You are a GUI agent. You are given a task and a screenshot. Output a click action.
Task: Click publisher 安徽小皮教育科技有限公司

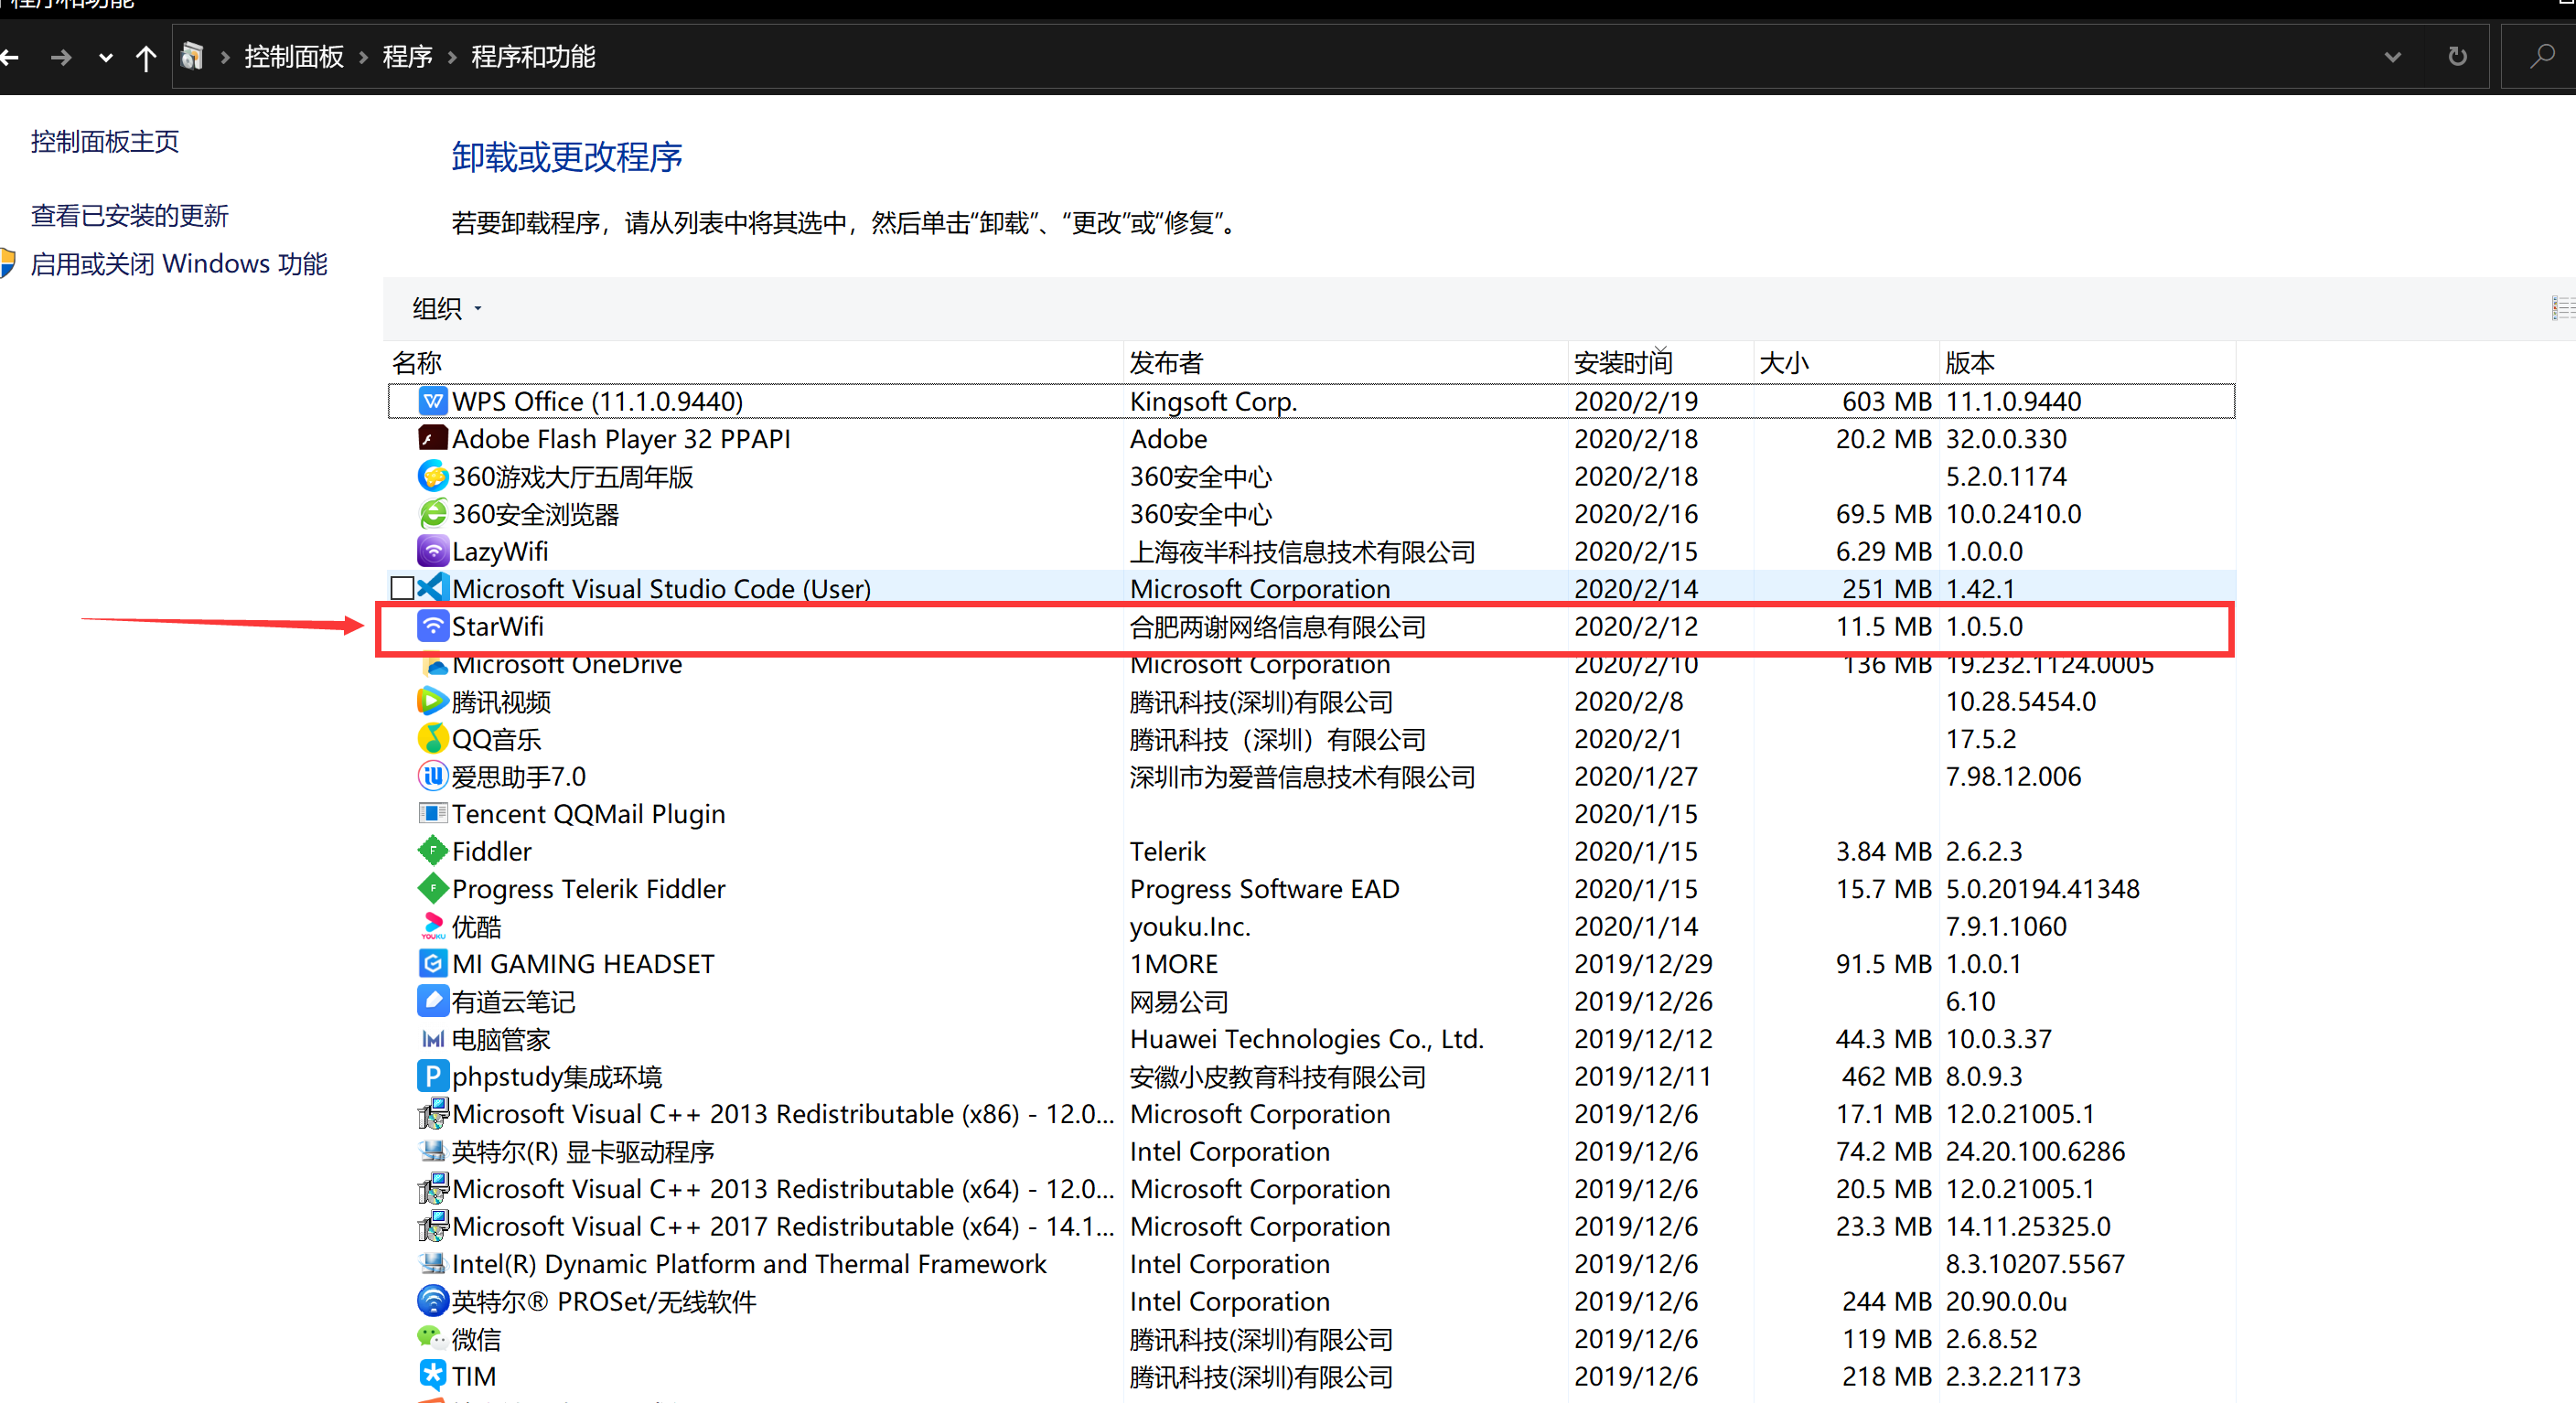click(x=1278, y=1077)
